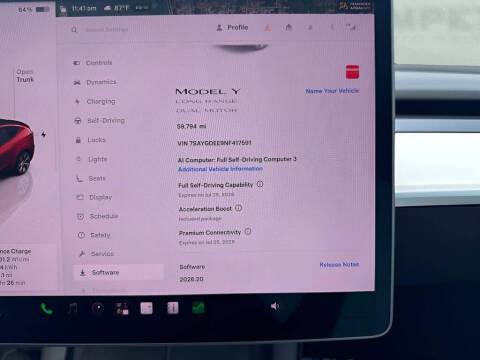The height and width of the screenshot is (360, 480).
Task: Open the all-apps launcher with colored squares
Action: 122,308
